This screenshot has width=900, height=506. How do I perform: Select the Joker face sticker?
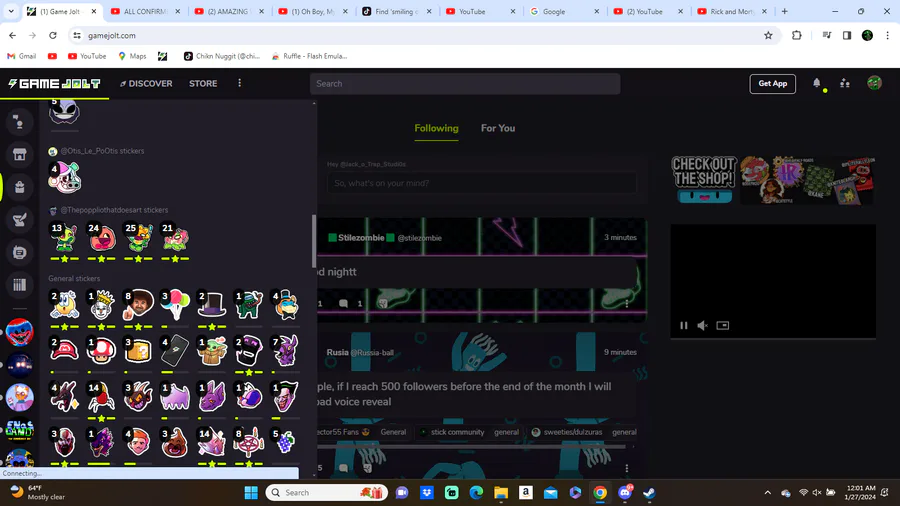(285, 396)
